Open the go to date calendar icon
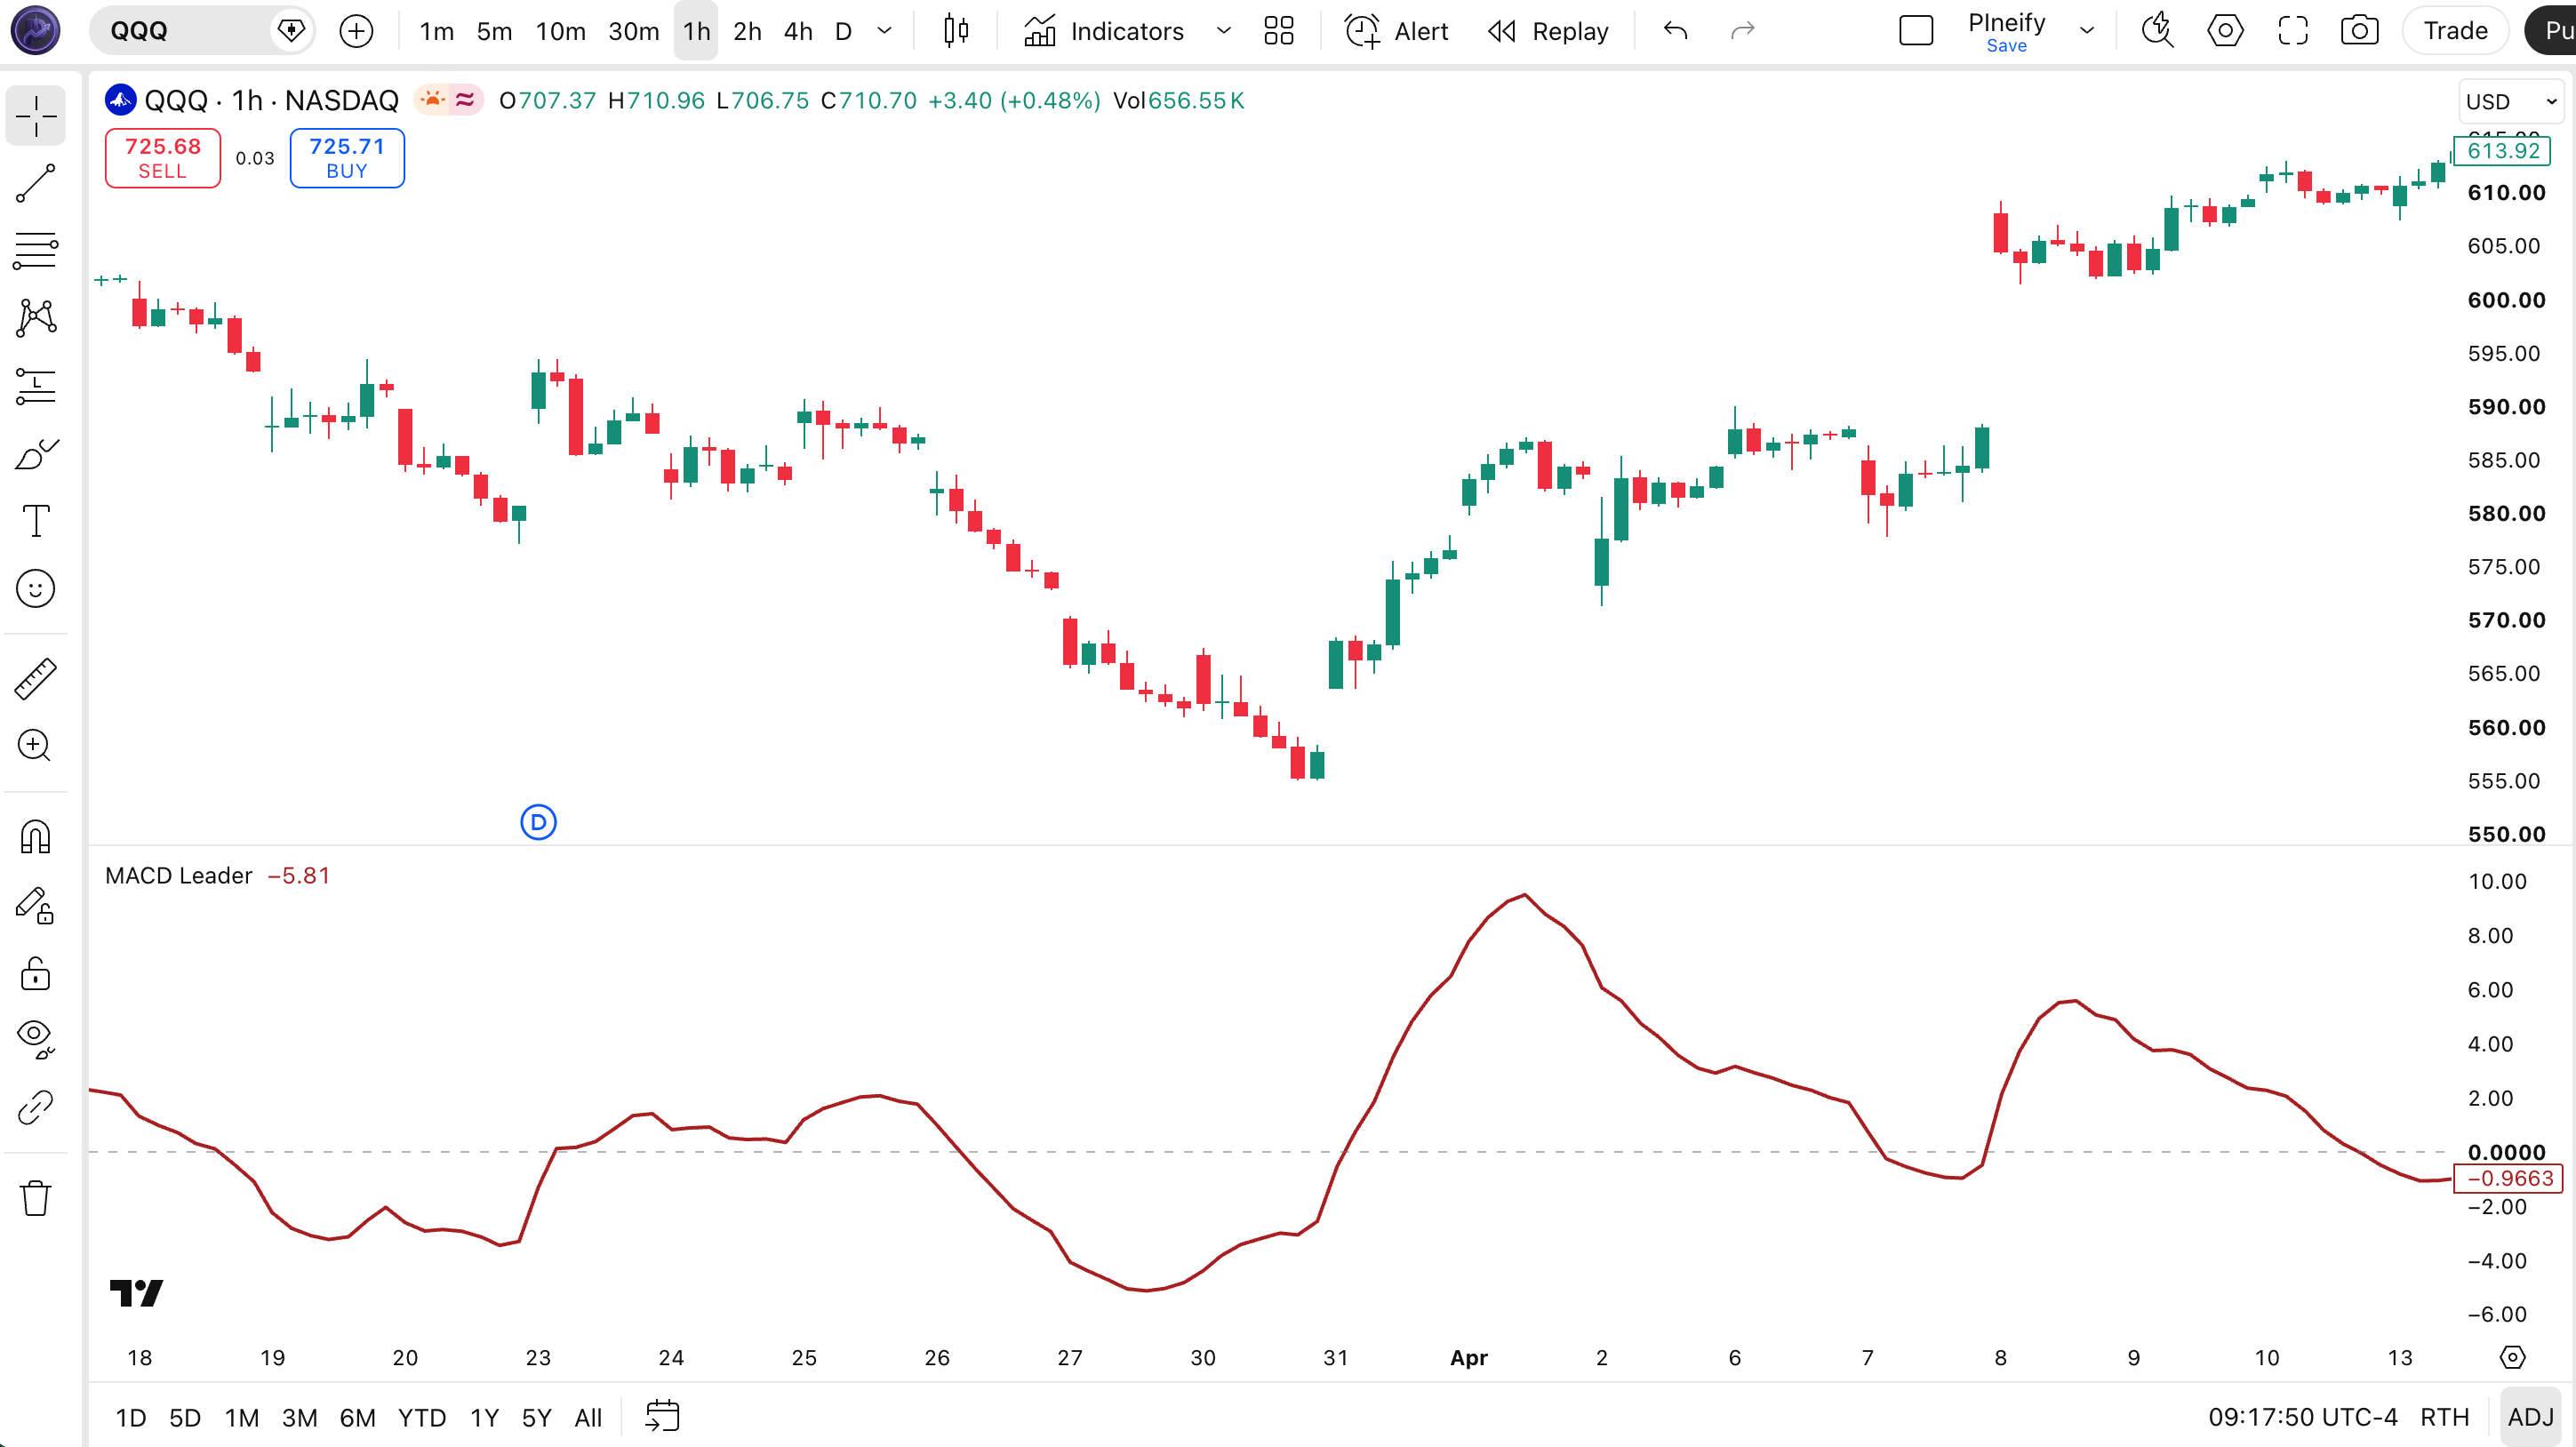The image size is (2576, 1447). [662, 1417]
